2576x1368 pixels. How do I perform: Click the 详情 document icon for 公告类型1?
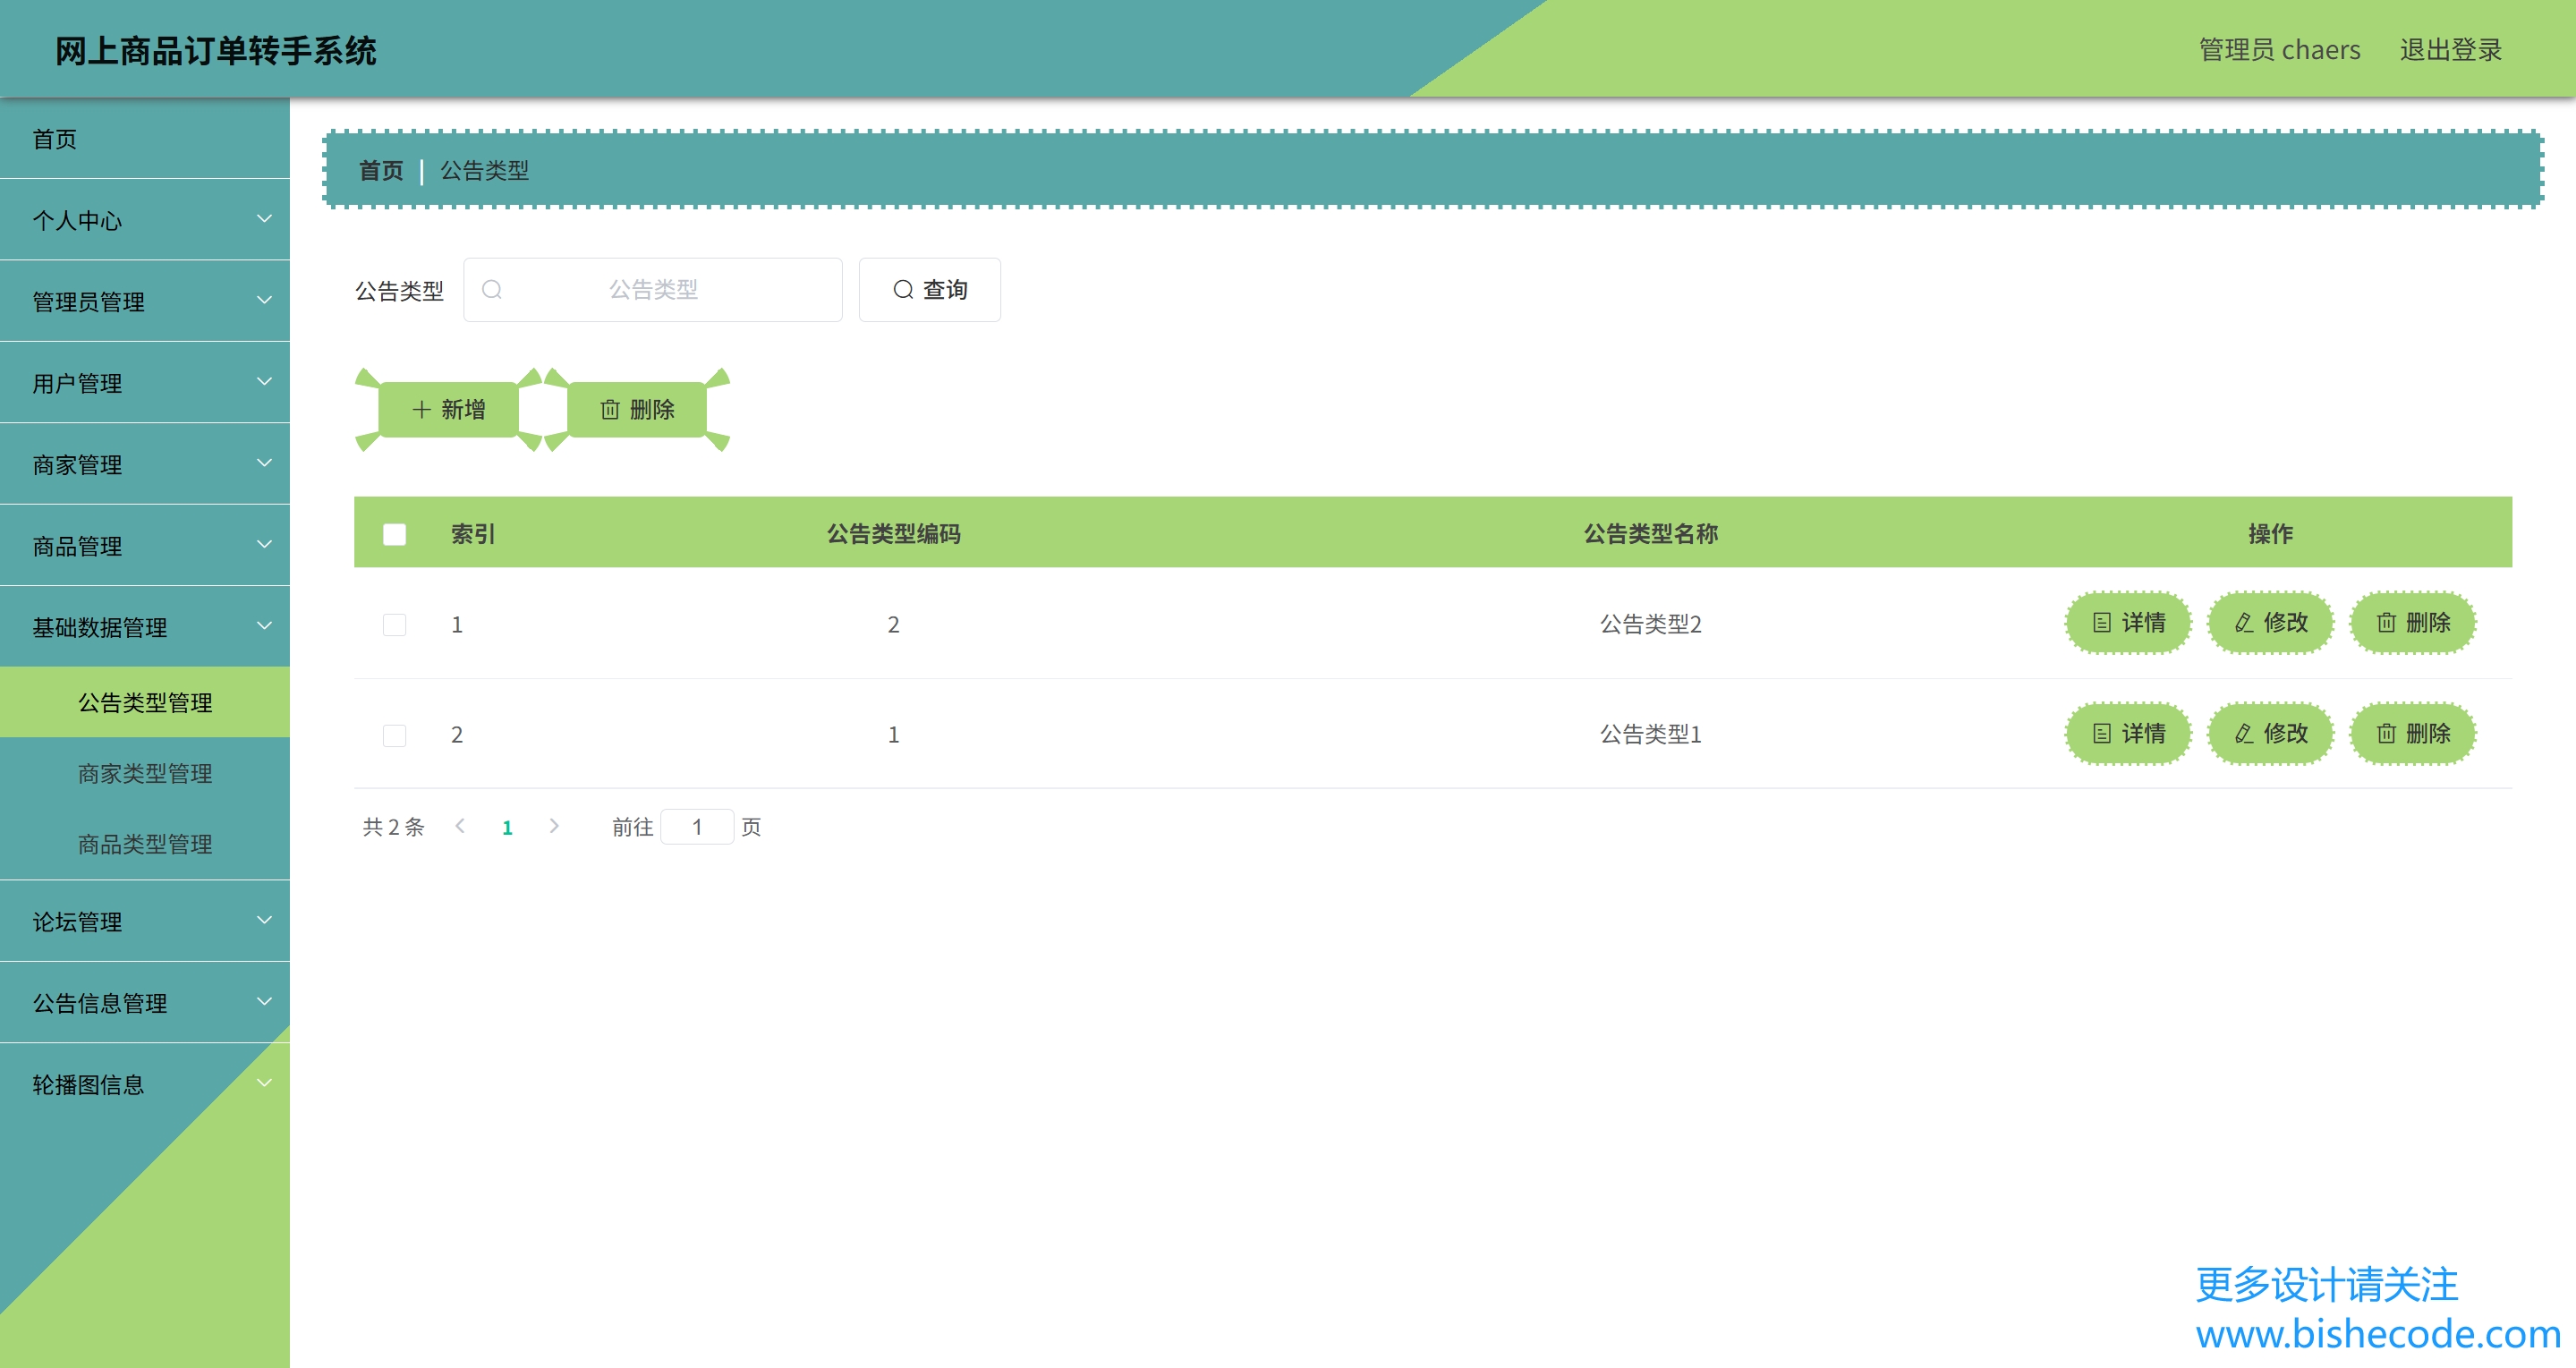[x=2101, y=734]
